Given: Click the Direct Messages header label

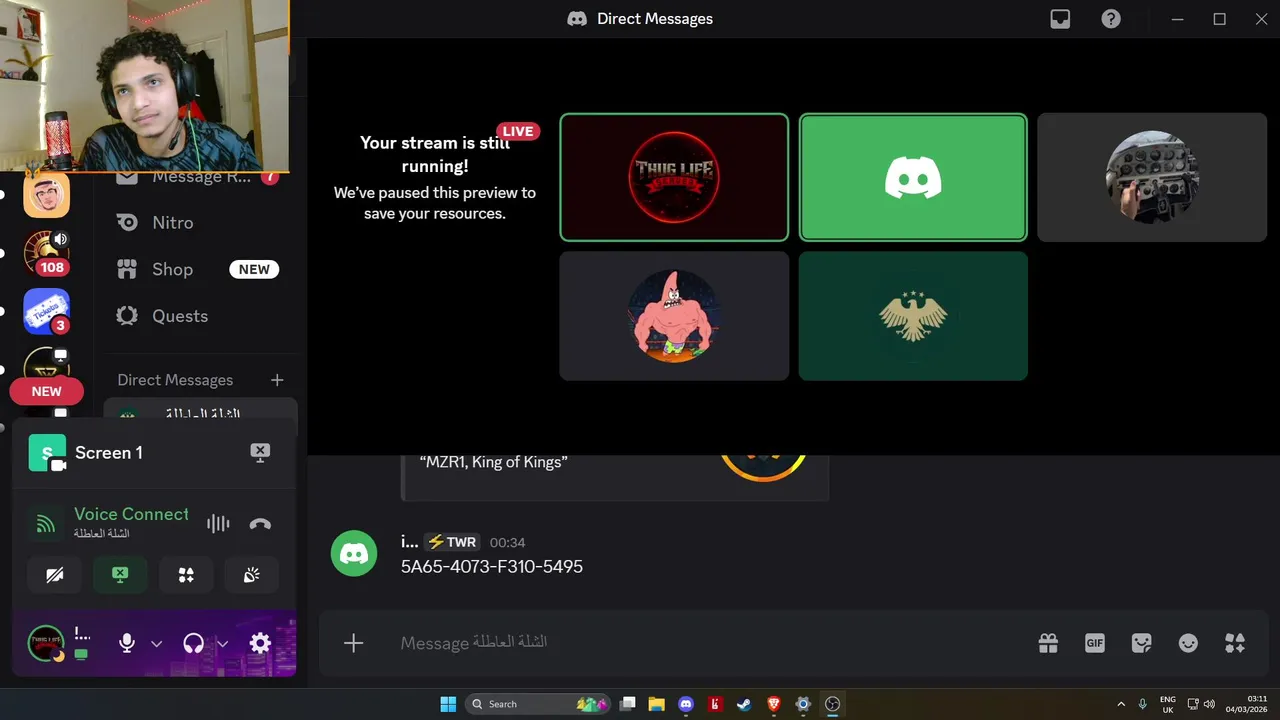Looking at the screenshot, I should 175,380.
